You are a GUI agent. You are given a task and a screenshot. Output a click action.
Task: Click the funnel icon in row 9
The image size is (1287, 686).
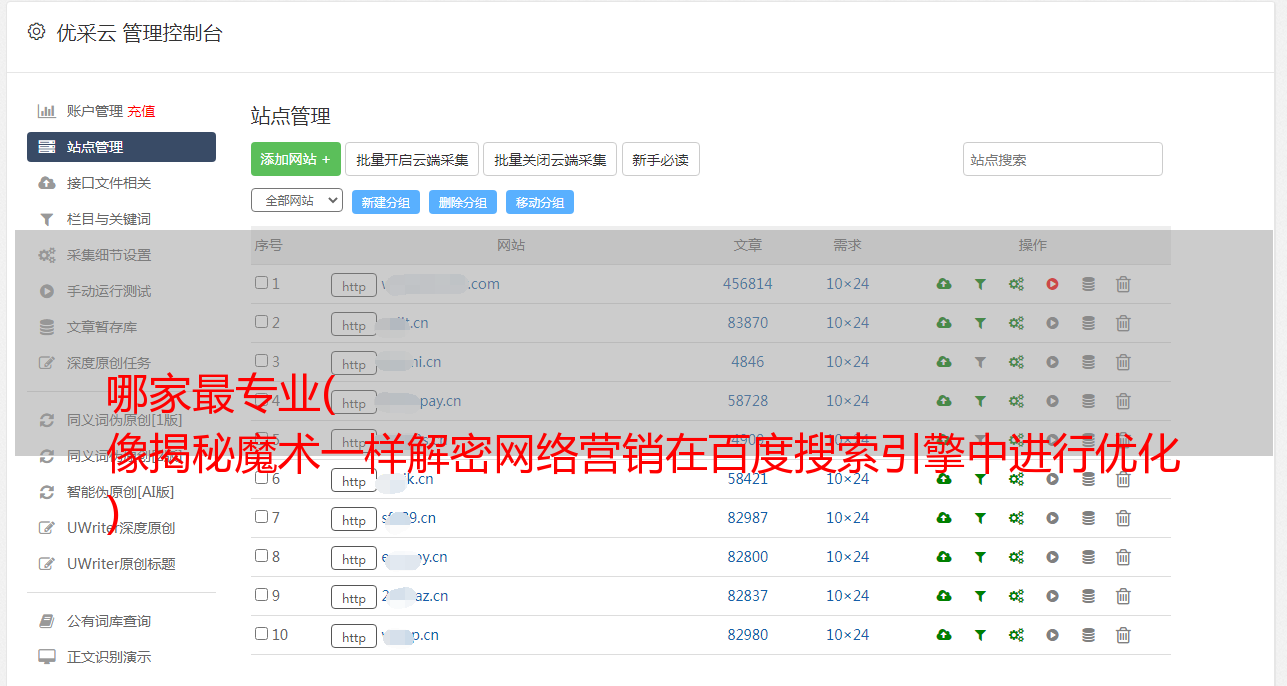point(980,596)
